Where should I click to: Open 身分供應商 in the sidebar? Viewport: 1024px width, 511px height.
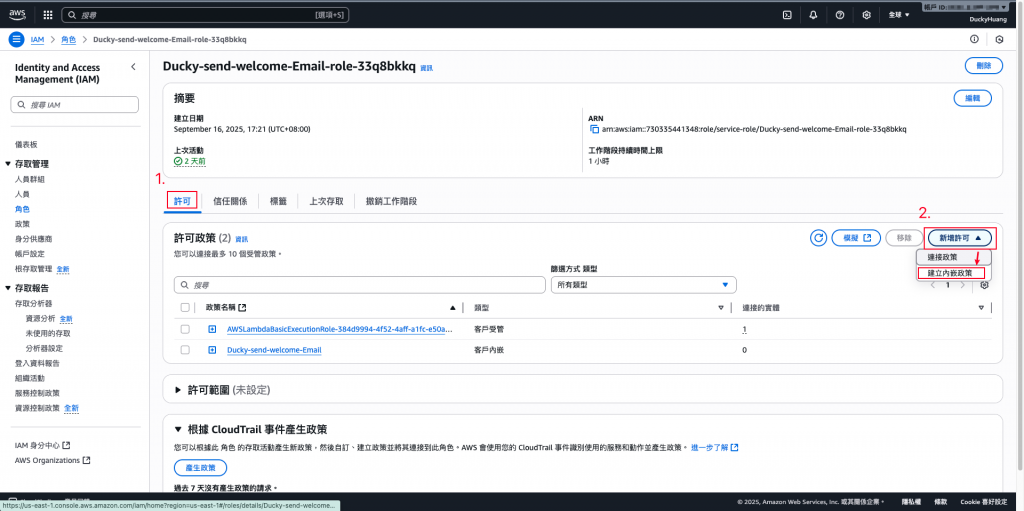coord(33,239)
